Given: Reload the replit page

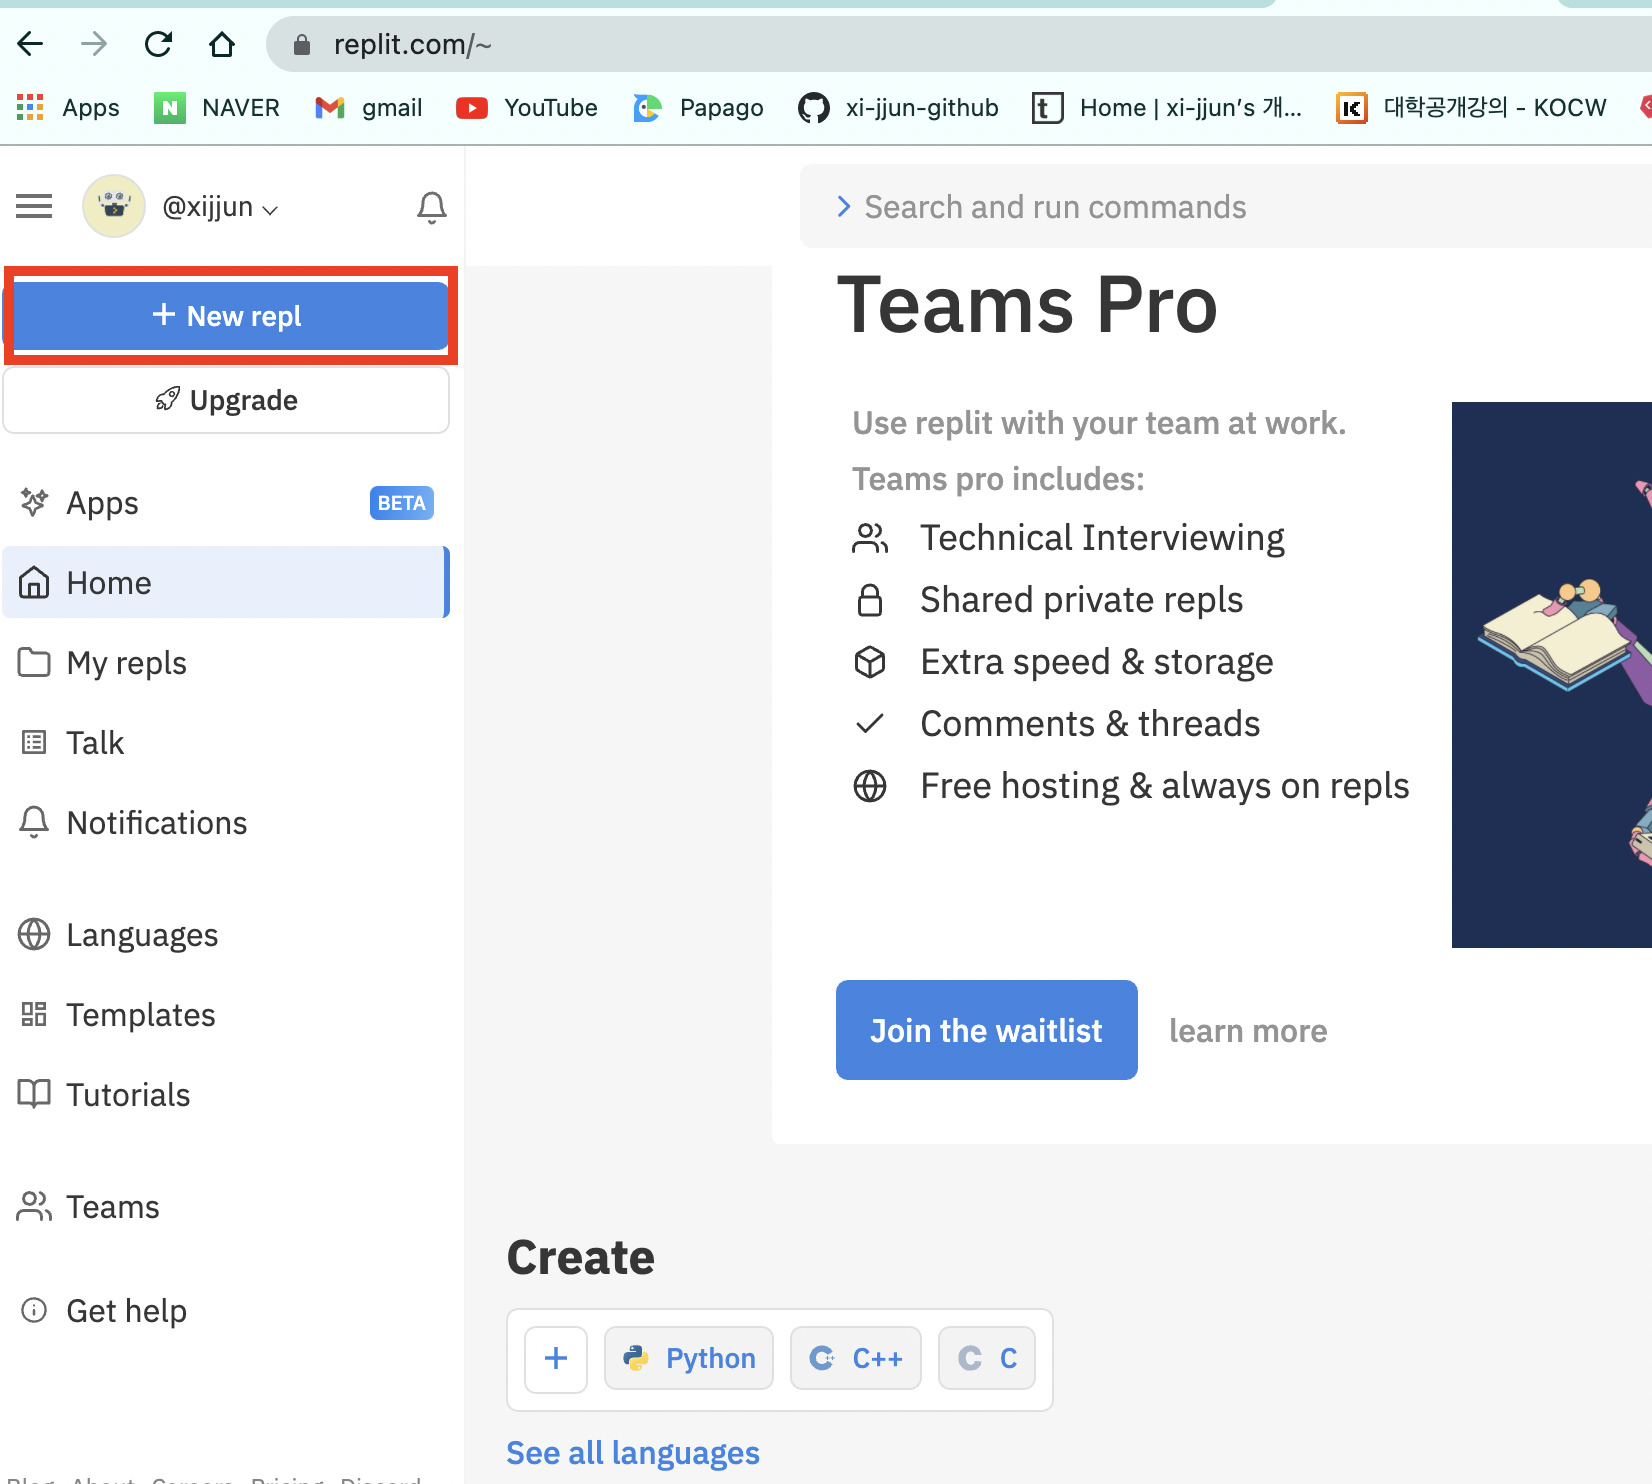Looking at the screenshot, I should (158, 44).
